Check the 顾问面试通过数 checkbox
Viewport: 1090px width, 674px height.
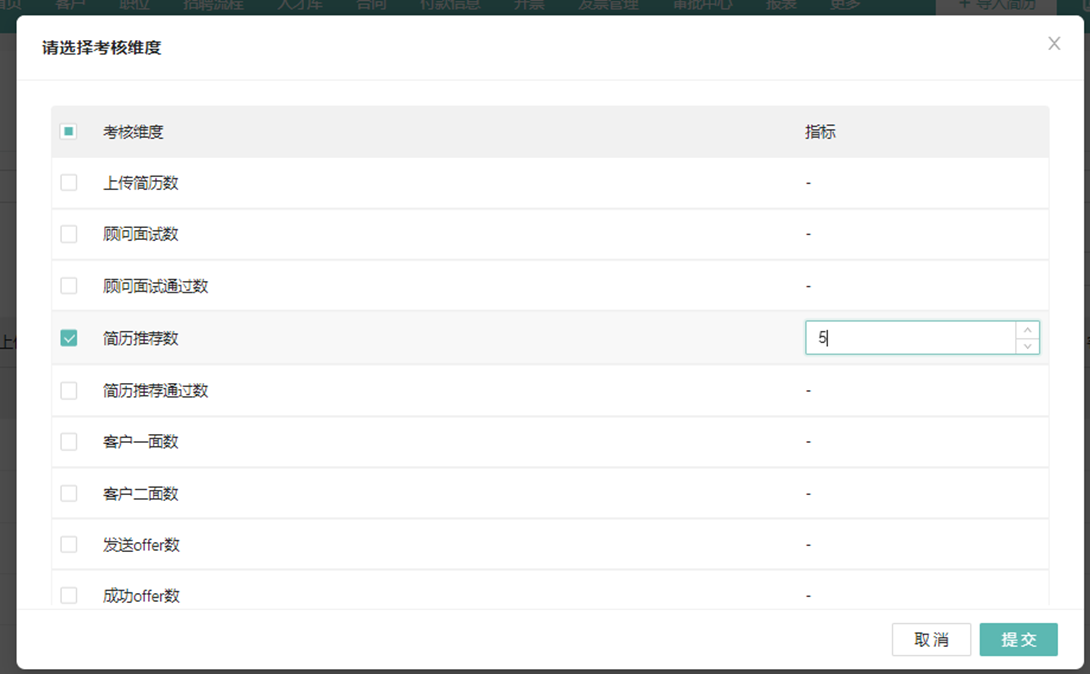click(69, 286)
